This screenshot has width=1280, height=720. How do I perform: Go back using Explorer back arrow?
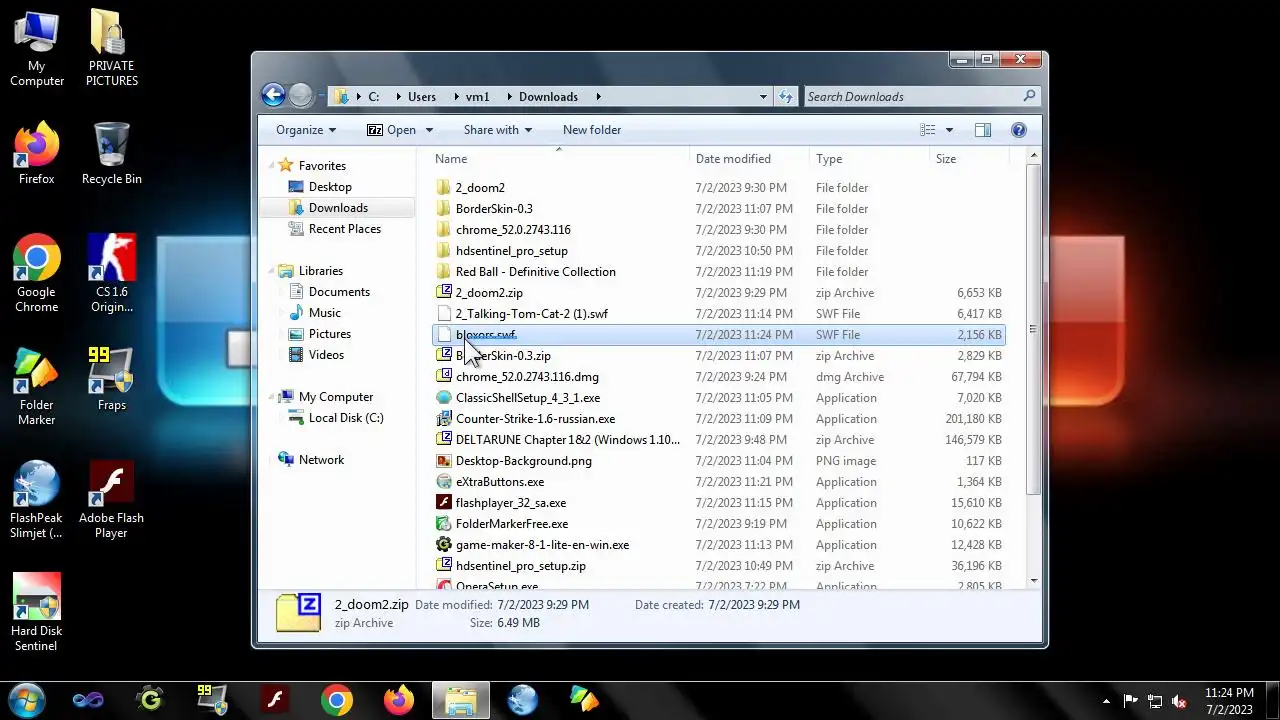273,95
